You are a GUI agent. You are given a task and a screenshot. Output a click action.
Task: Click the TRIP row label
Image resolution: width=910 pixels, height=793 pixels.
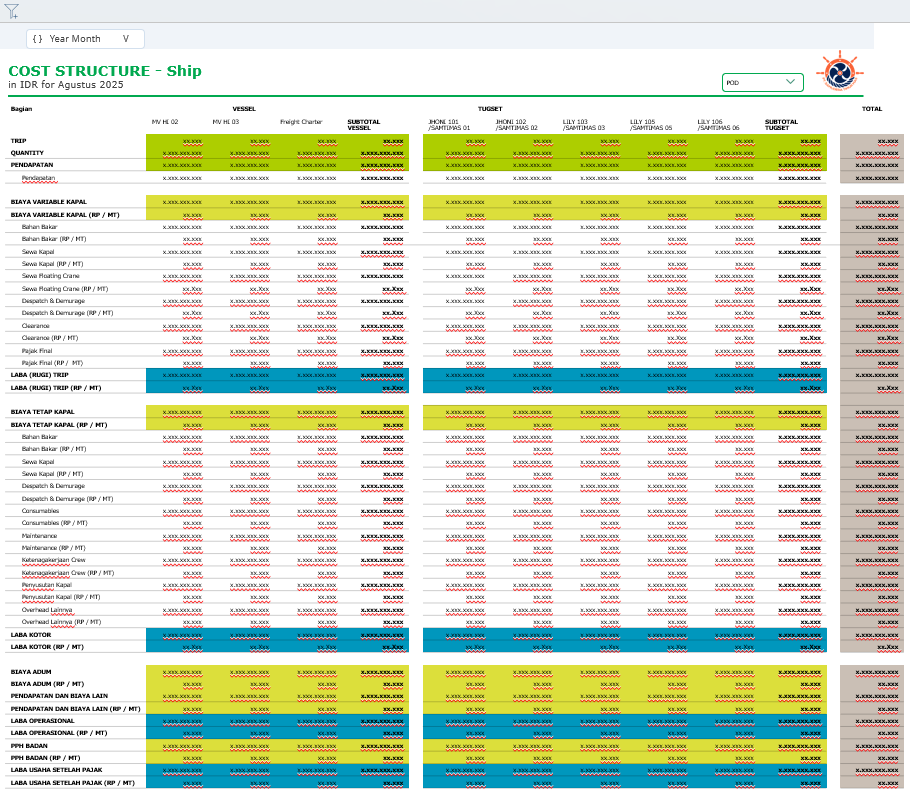19,141
